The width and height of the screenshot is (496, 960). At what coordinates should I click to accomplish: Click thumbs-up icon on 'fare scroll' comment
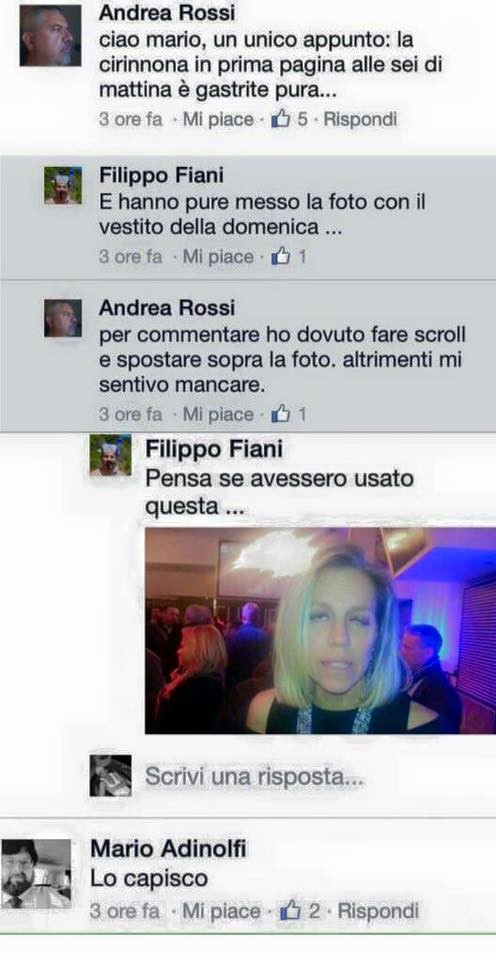(x=280, y=414)
